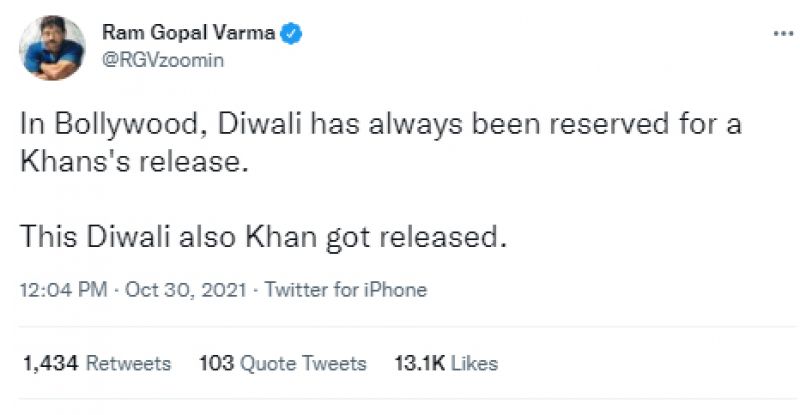Click the word "iPhone" in the source label
The width and height of the screenshot is (800, 415).
(x=393, y=290)
